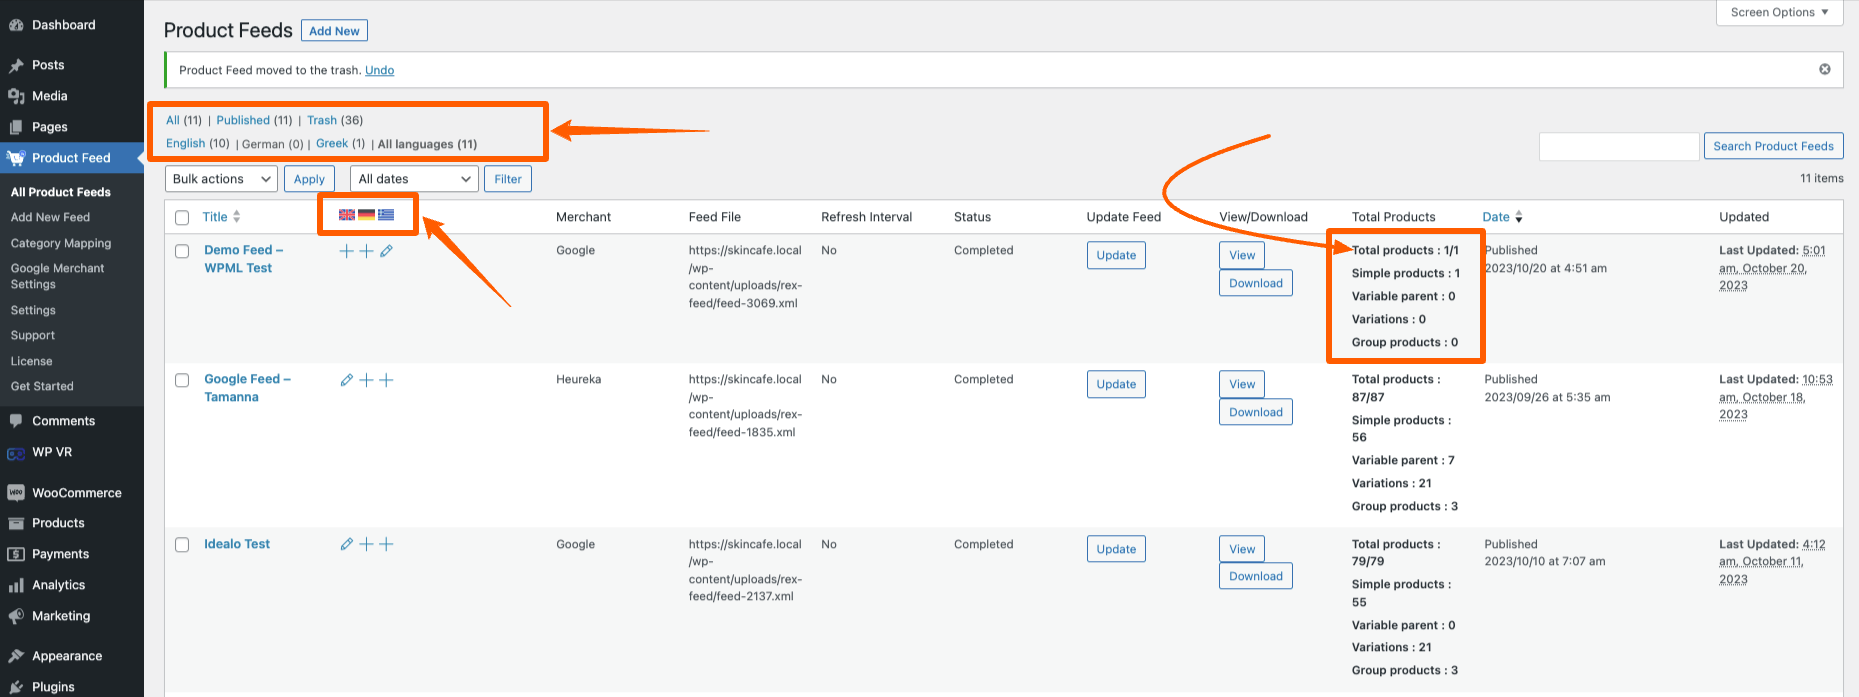Screen dimensions: 1859x697
Task: Click the Comments speech bubble icon
Action: pyautogui.click(x=16, y=421)
